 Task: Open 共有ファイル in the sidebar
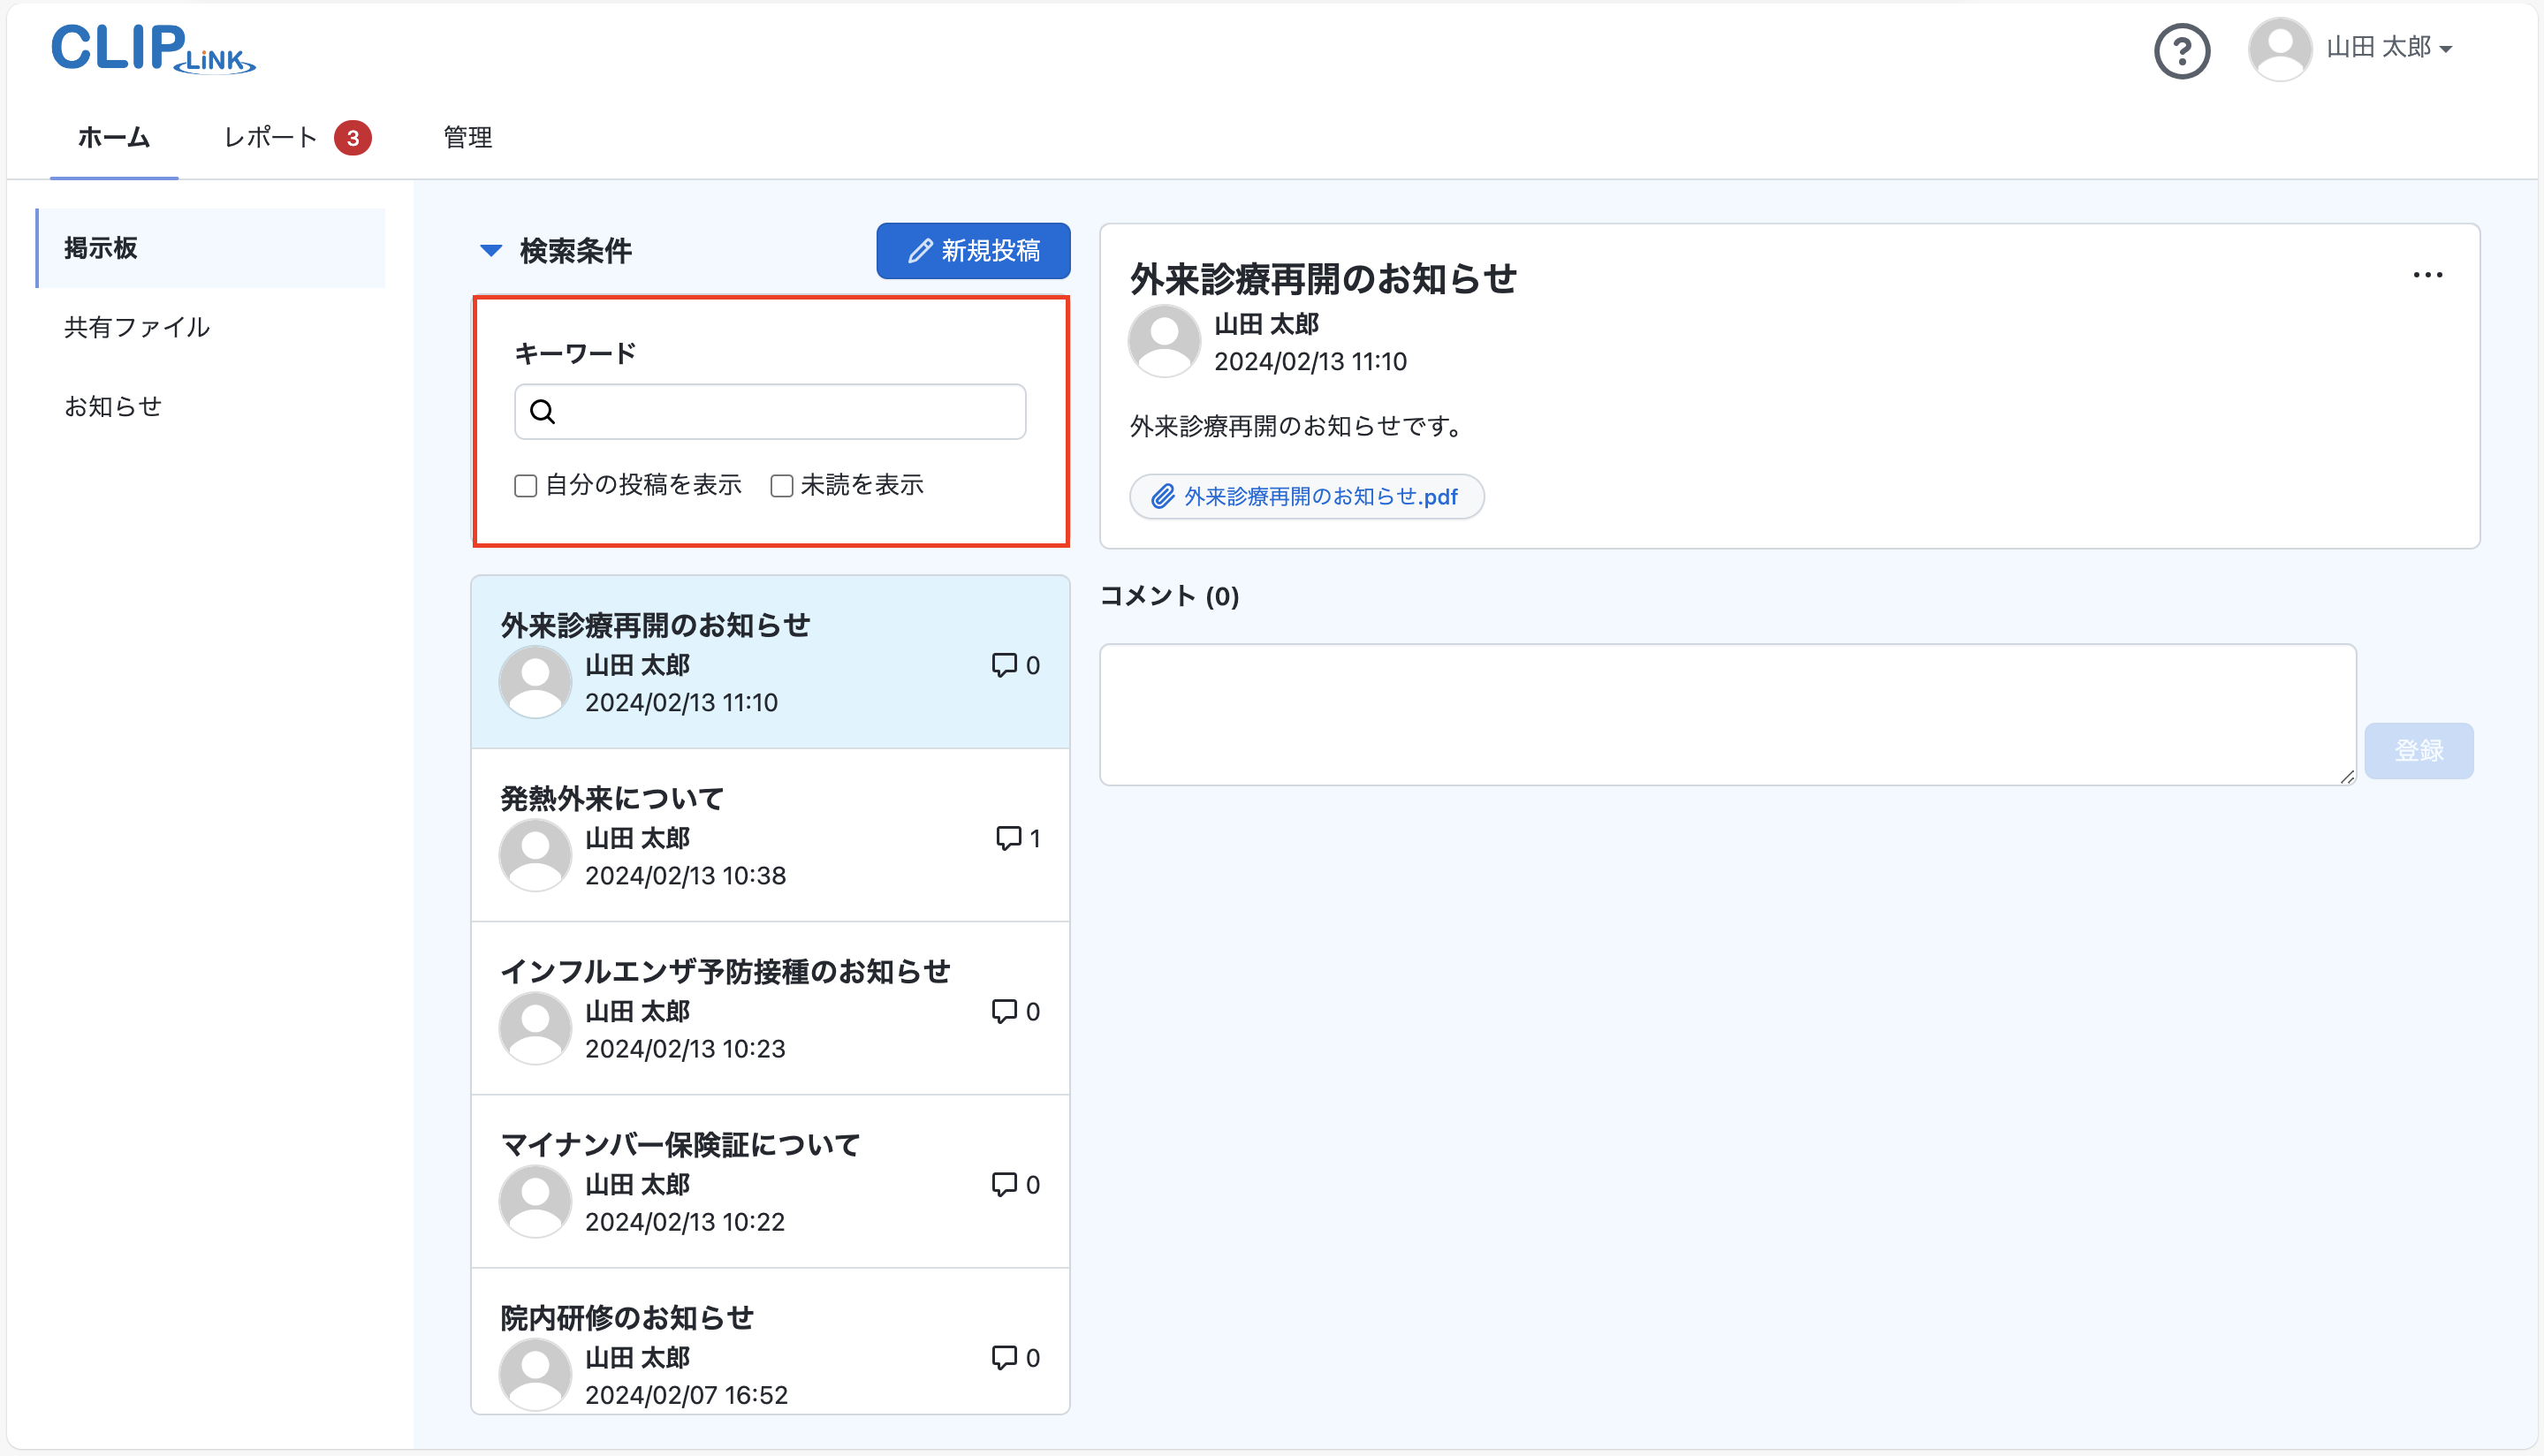(x=137, y=327)
